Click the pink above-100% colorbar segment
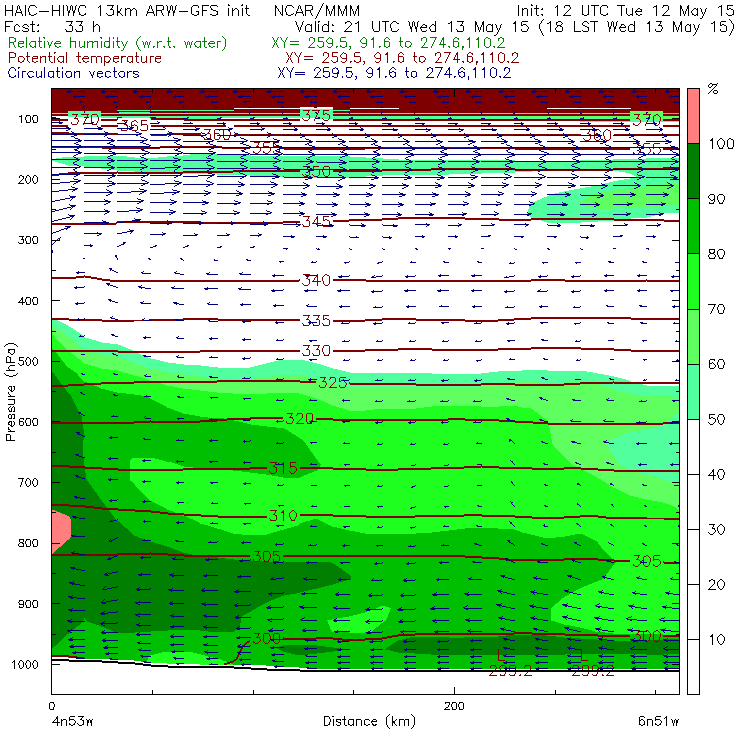Image resolution: width=740 pixels, height=740 pixels. [693, 116]
